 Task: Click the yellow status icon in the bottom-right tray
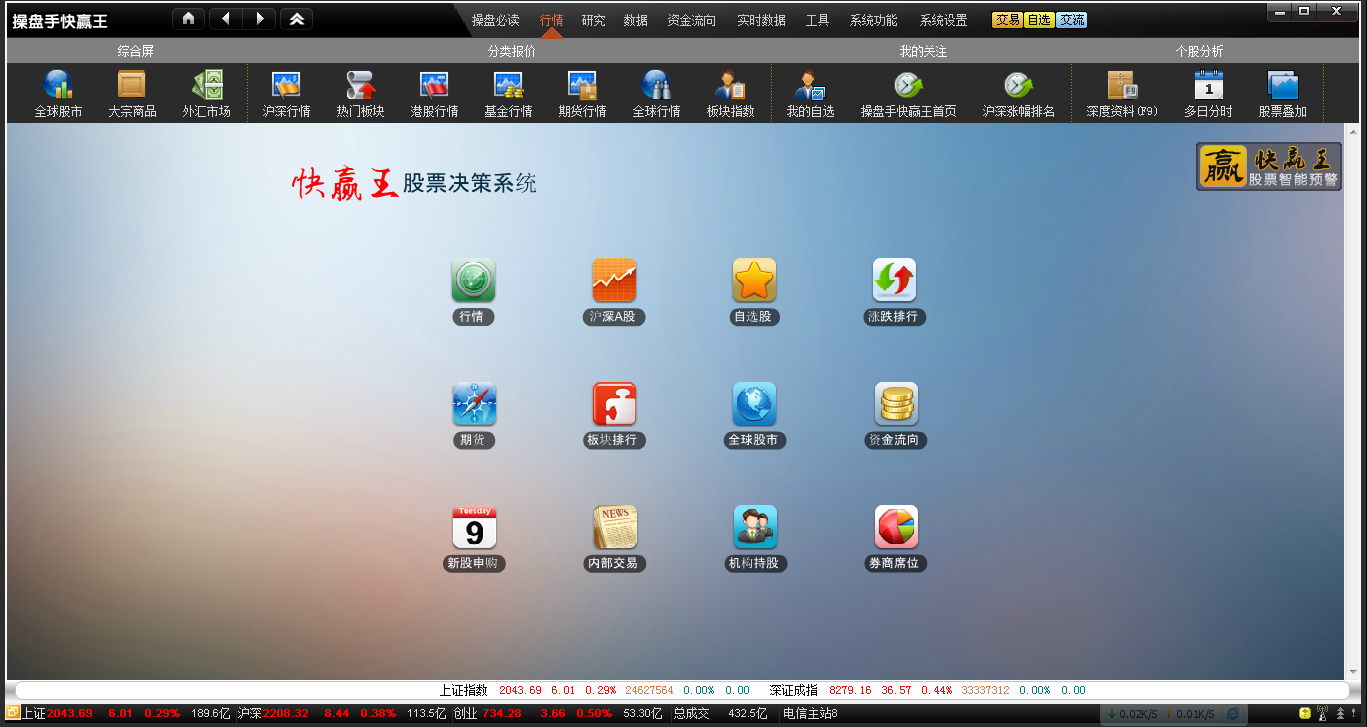[1305, 713]
